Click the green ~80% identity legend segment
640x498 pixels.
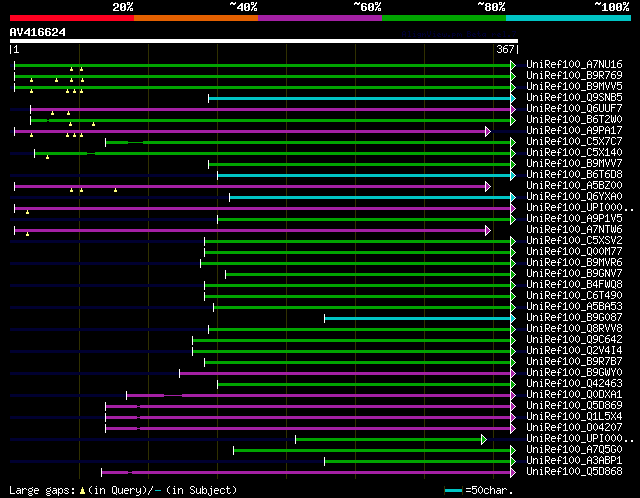(x=444, y=18)
